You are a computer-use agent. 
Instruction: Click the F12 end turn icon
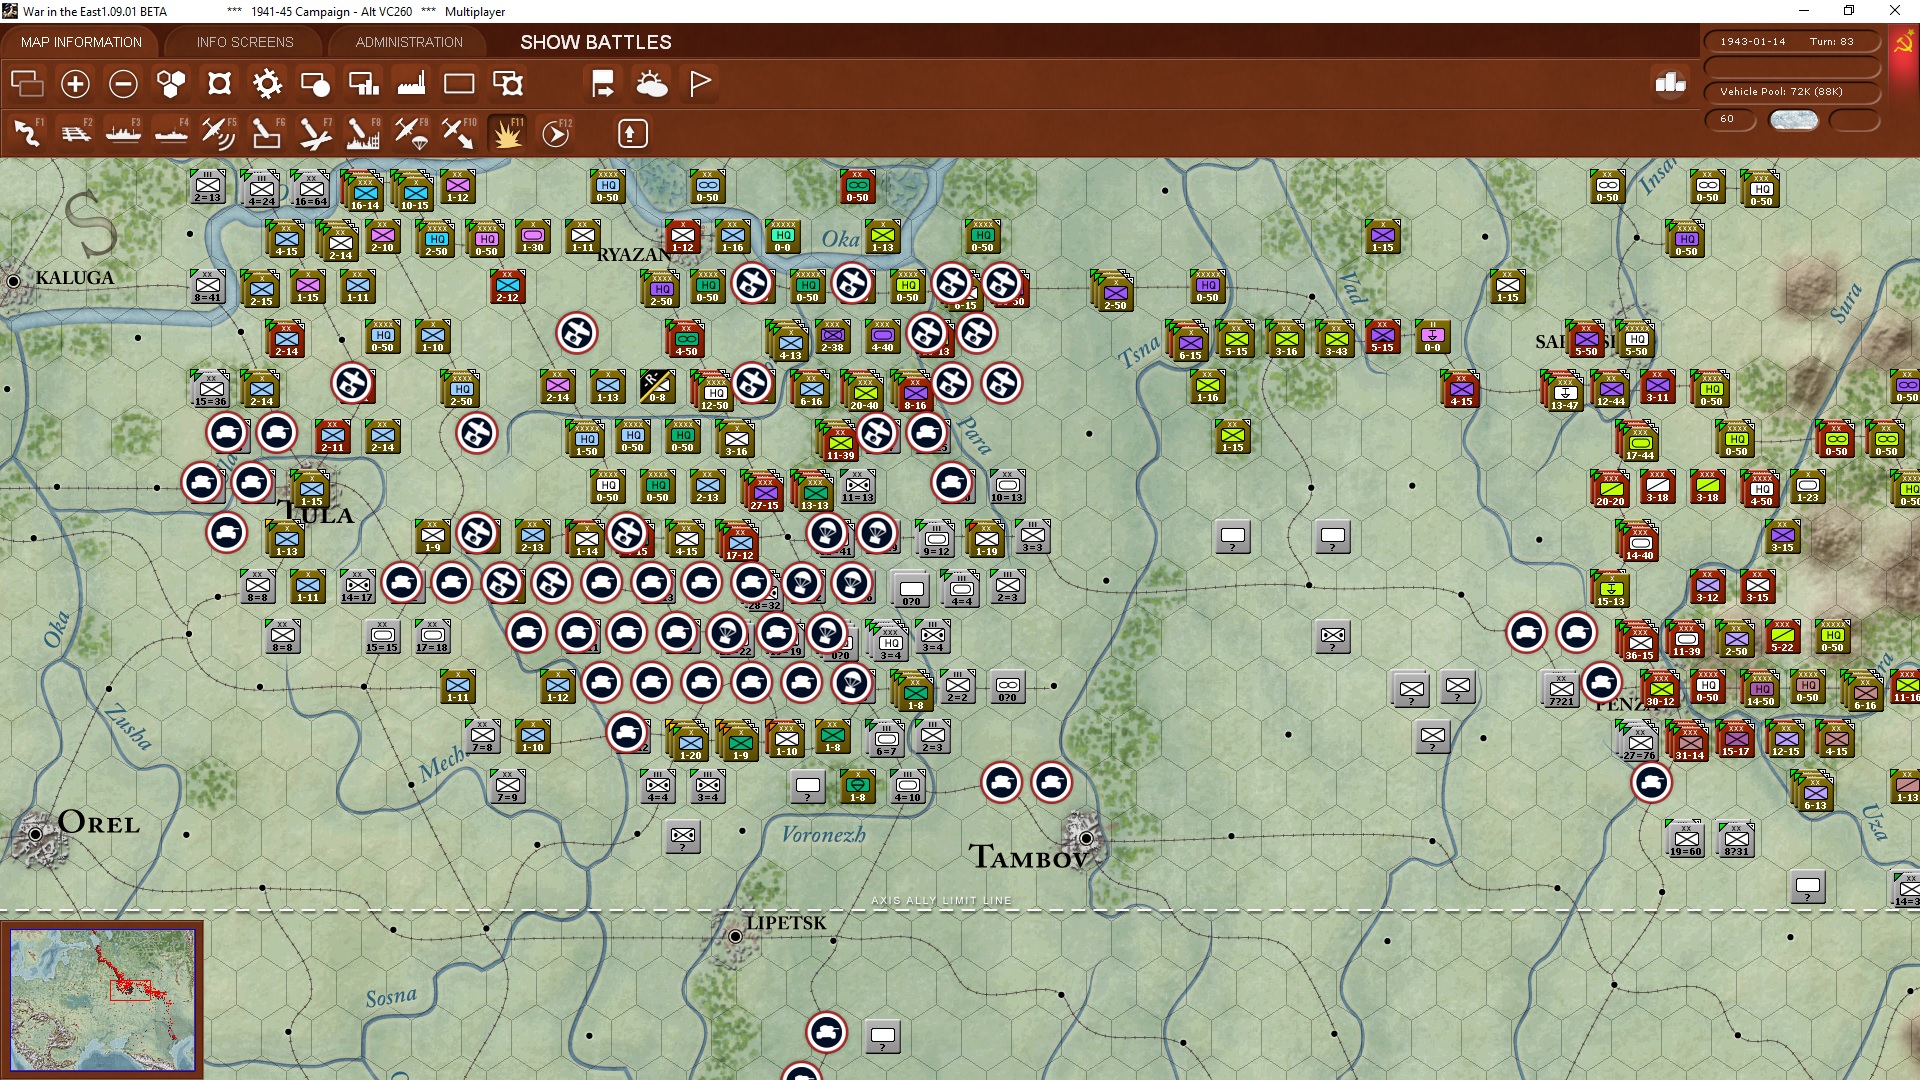tap(555, 133)
